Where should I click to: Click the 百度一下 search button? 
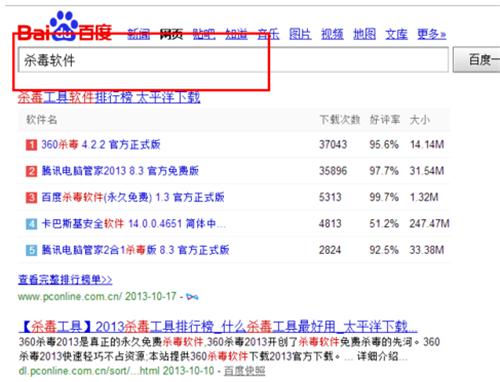click(x=477, y=60)
